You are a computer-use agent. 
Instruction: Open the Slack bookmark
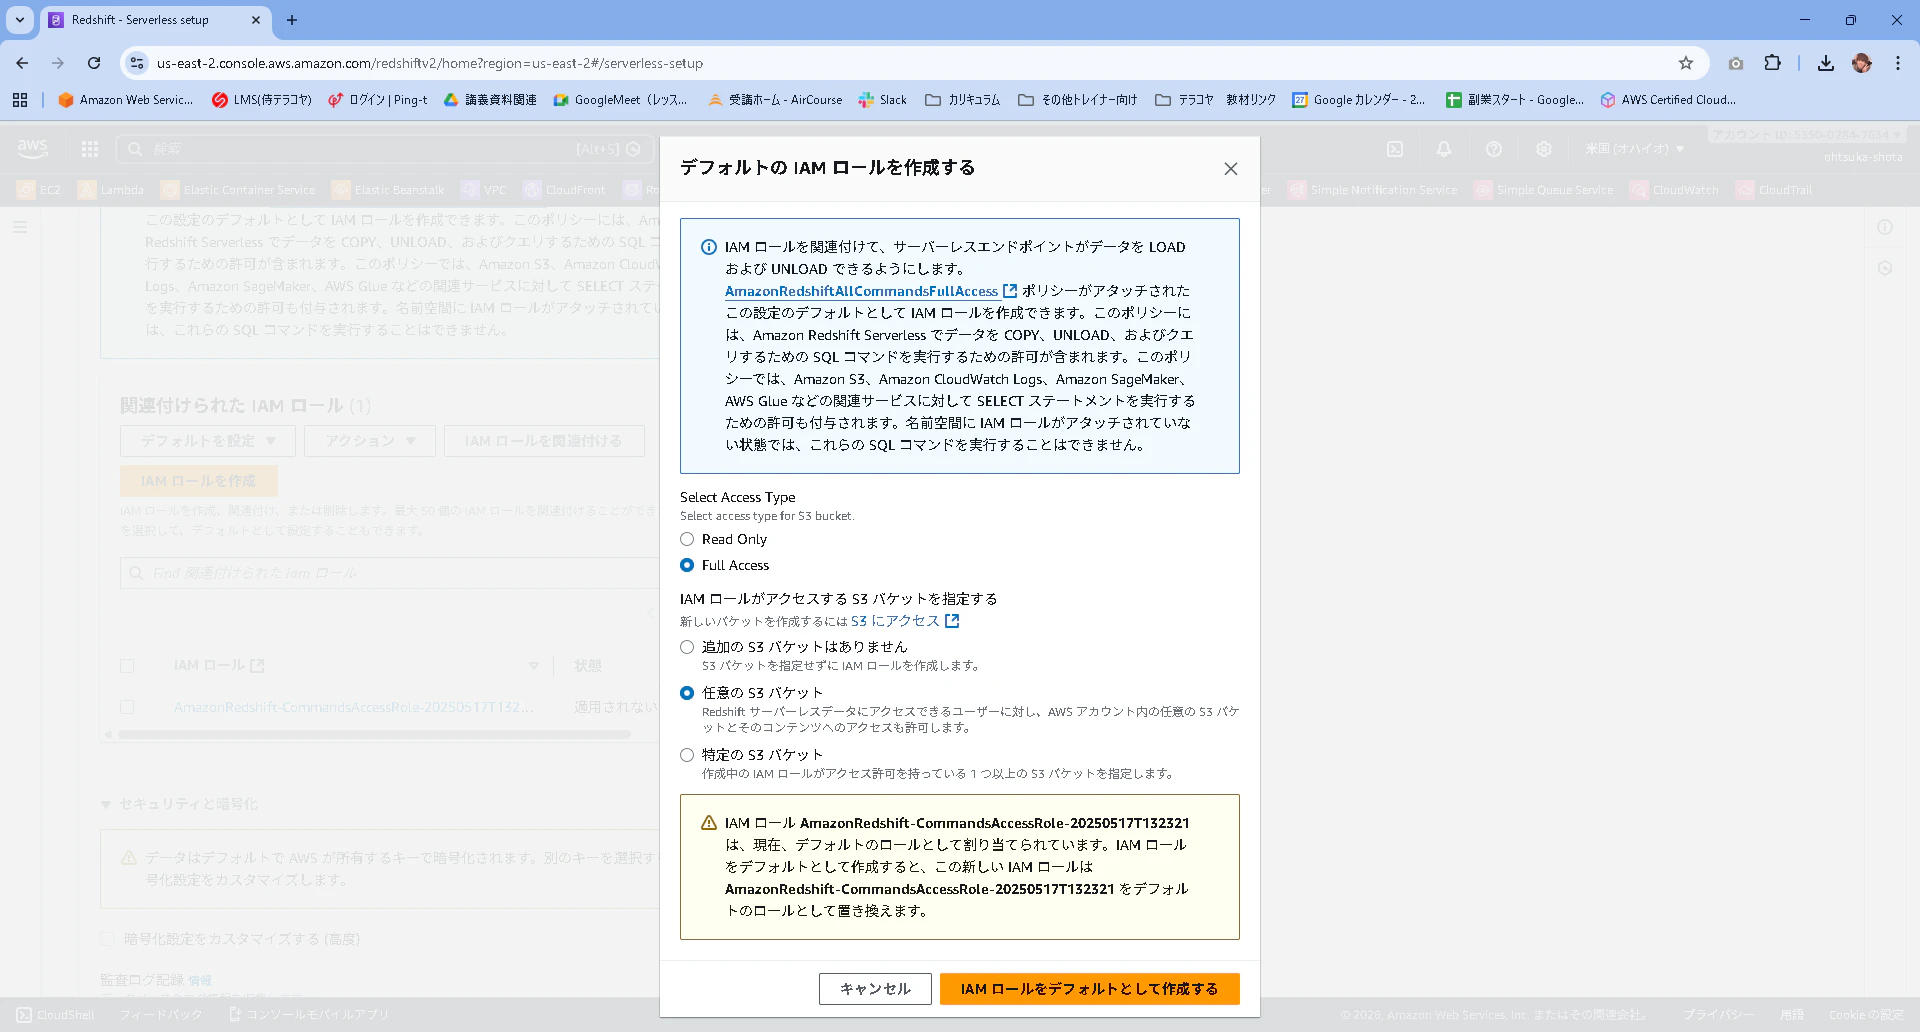pyautogui.click(x=883, y=100)
